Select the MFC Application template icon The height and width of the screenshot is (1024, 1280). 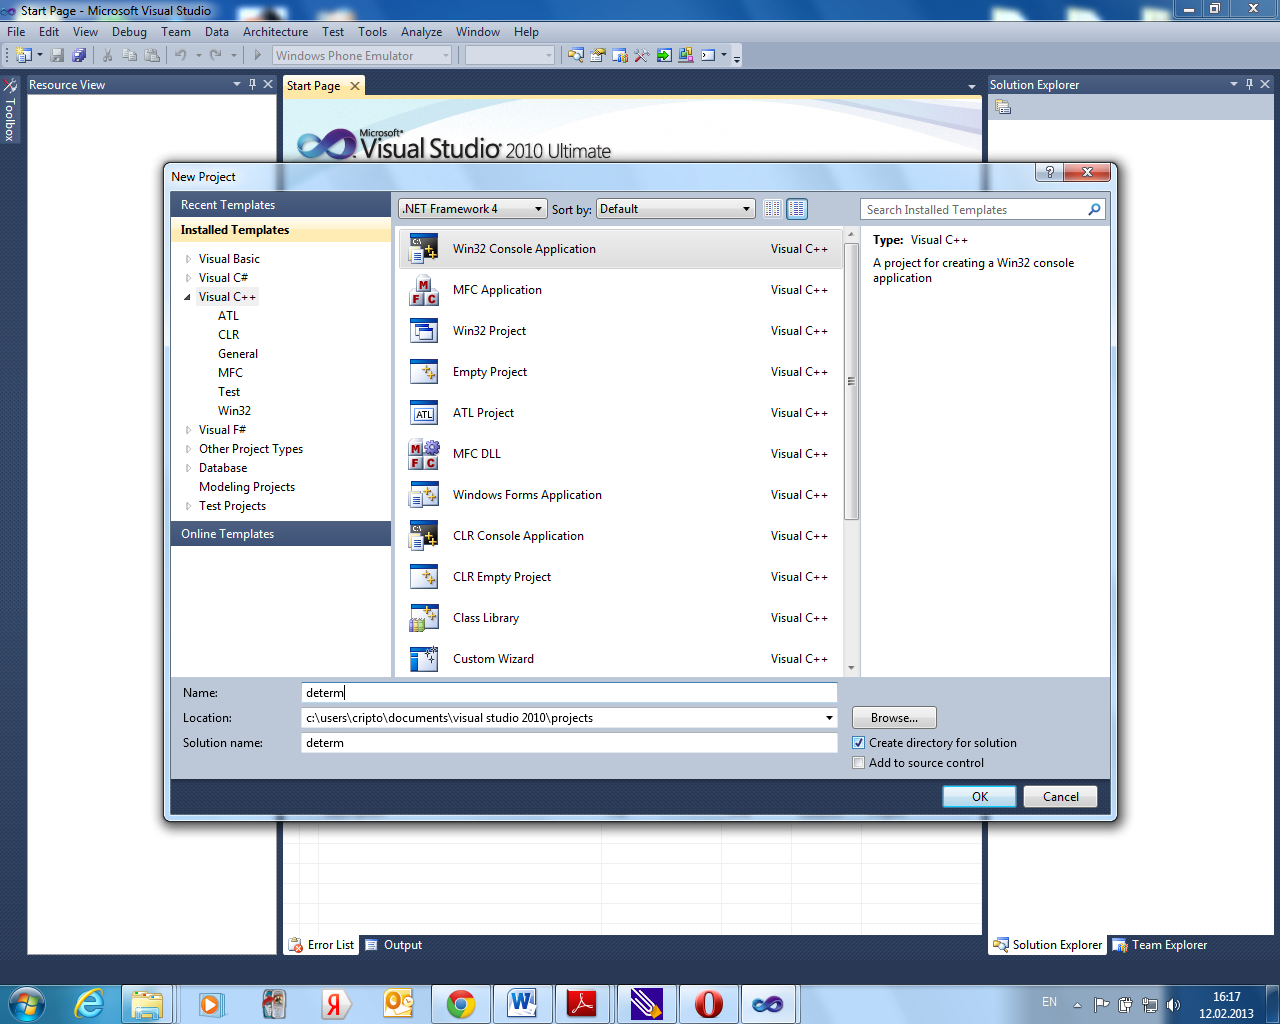(424, 290)
